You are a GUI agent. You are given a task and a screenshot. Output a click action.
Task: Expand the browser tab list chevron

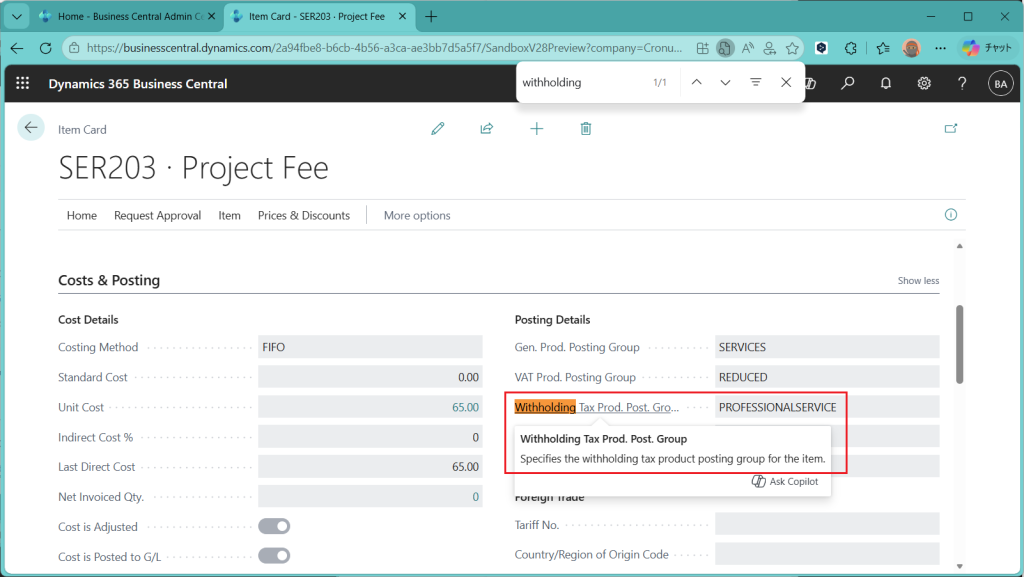point(16,17)
